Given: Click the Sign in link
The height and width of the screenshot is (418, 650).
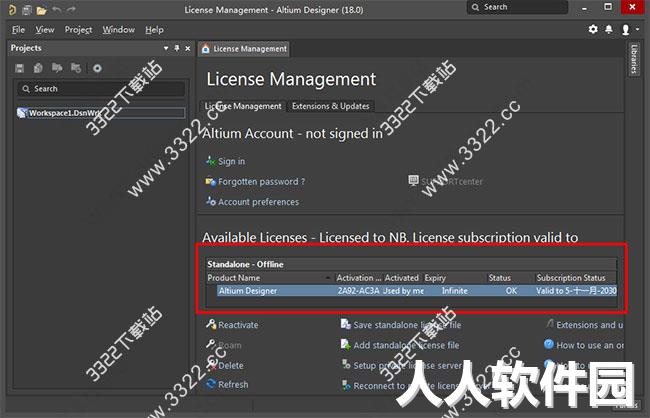Looking at the screenshot, I should pyautogui.click(x=231, y=161).
